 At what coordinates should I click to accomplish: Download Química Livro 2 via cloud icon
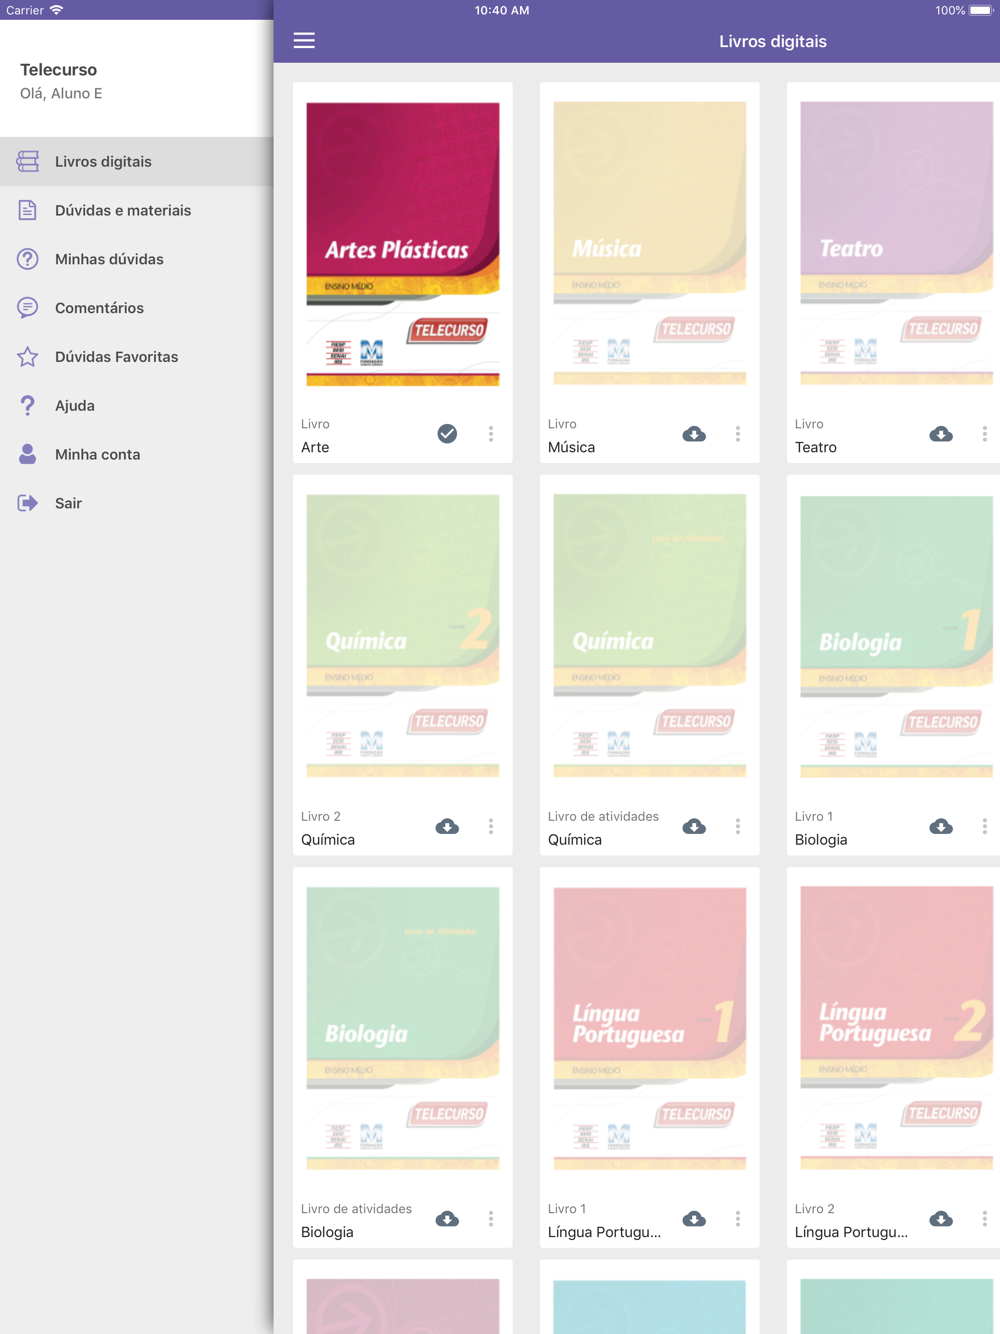[x=447, y=826]
